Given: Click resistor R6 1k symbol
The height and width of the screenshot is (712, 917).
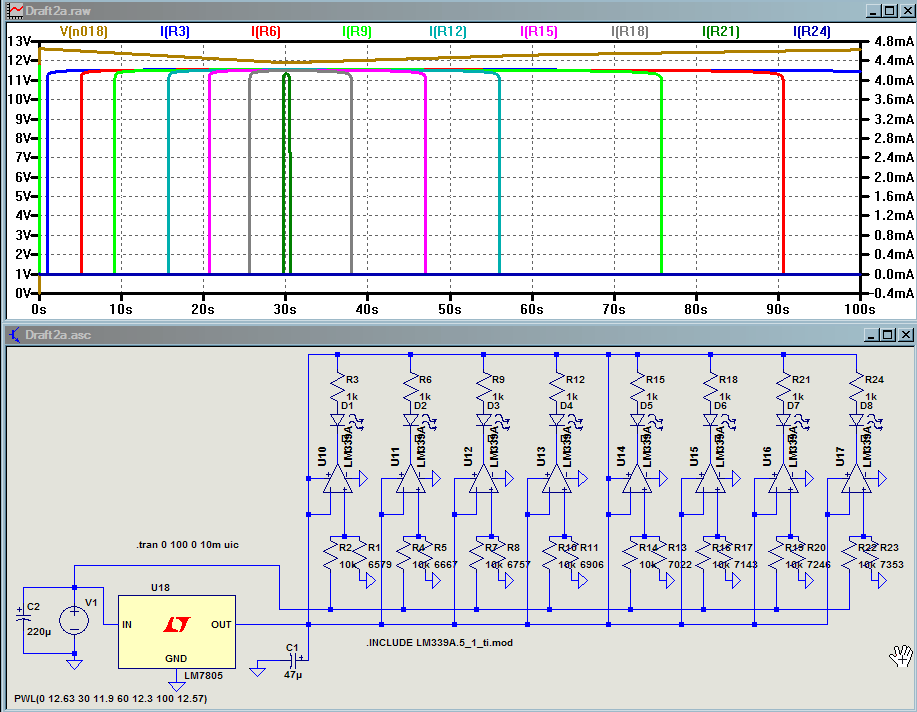Looking at the screenshot, I should pos(411,387).
